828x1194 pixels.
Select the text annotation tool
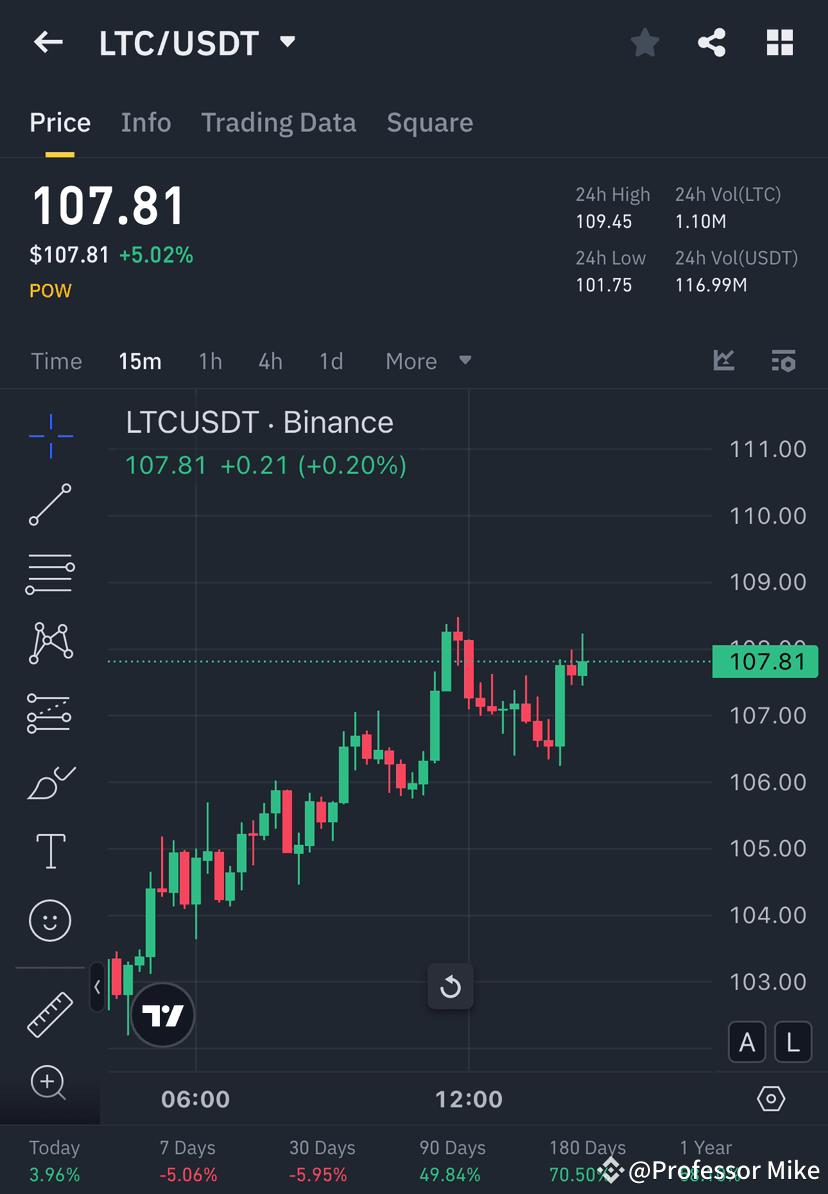click(50, 851)
